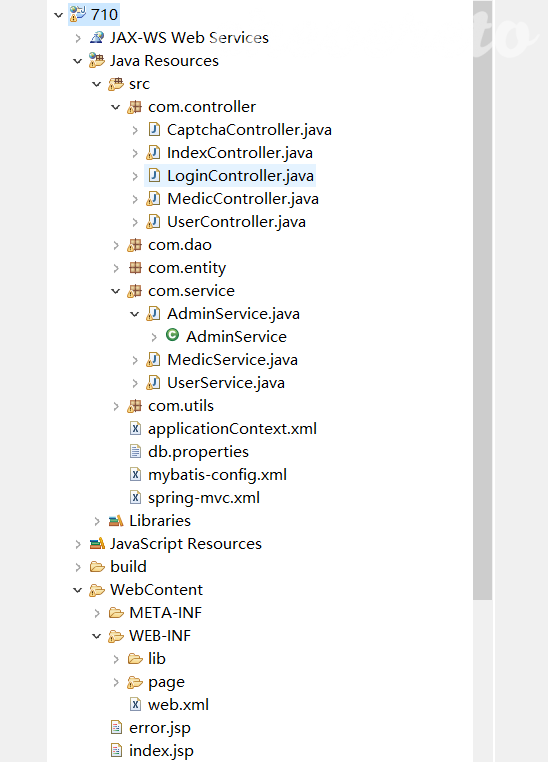Click the vertical scrollbar thumb
The height and width of the screenshot is (762, 548).
click(482, 300)
